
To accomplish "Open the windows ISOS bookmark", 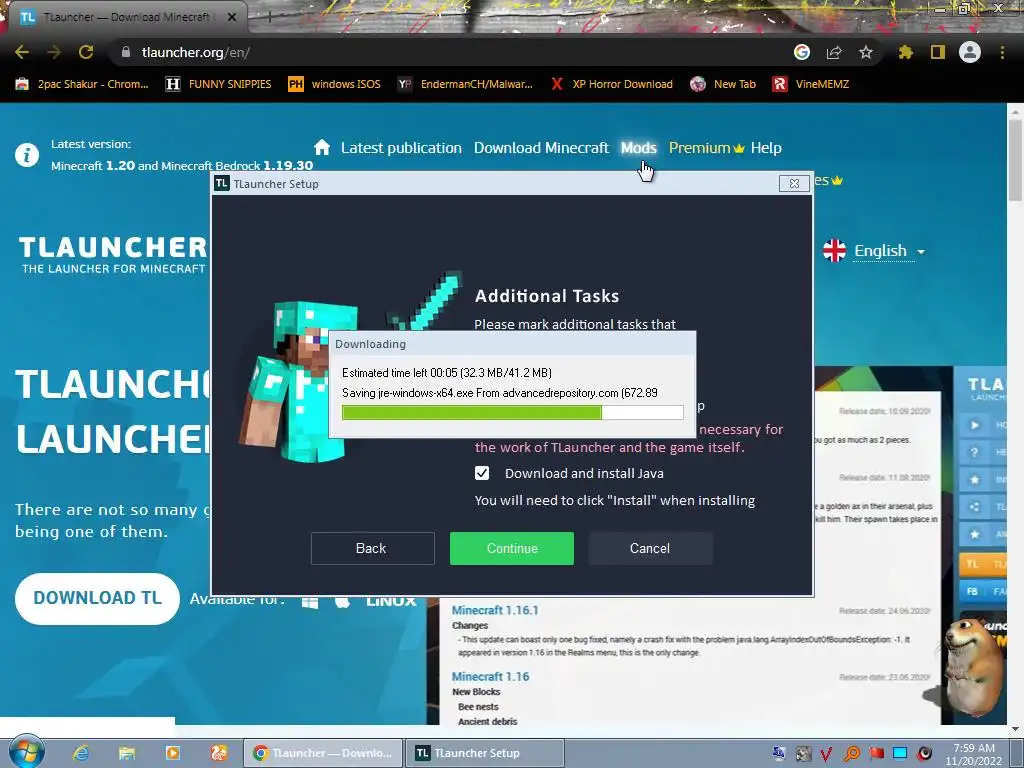I will click(x=334, y=84).
